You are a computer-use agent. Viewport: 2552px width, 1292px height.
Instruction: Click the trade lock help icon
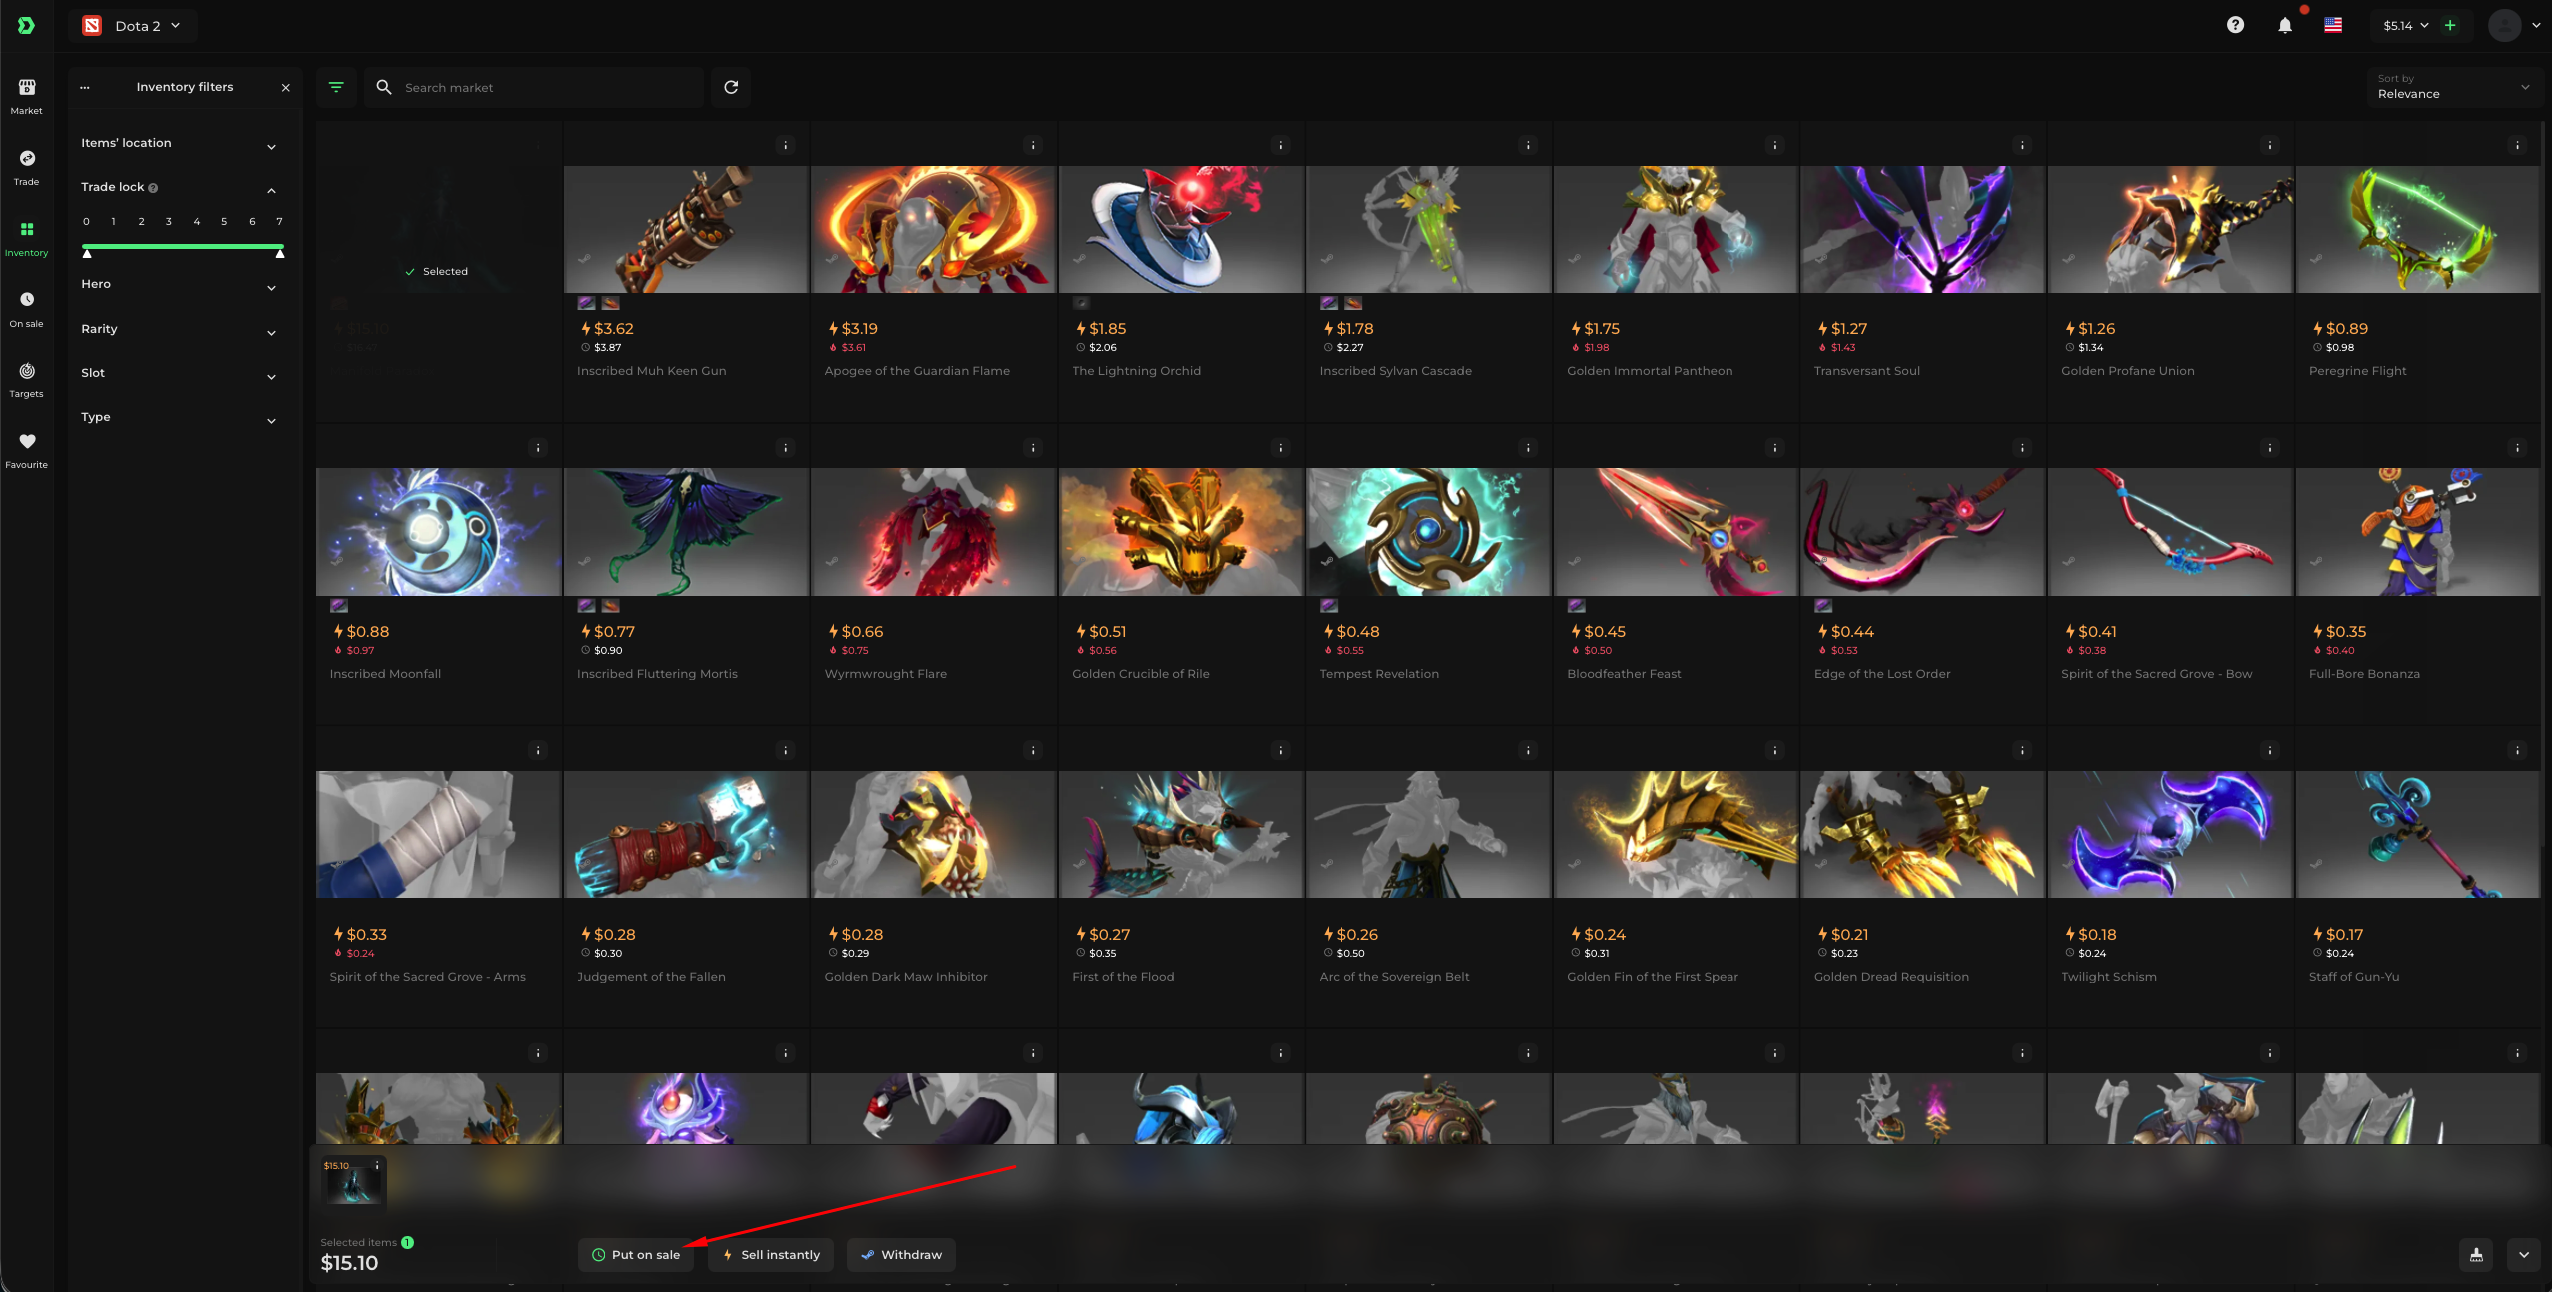pyautogui.click(x=153, y=188)
